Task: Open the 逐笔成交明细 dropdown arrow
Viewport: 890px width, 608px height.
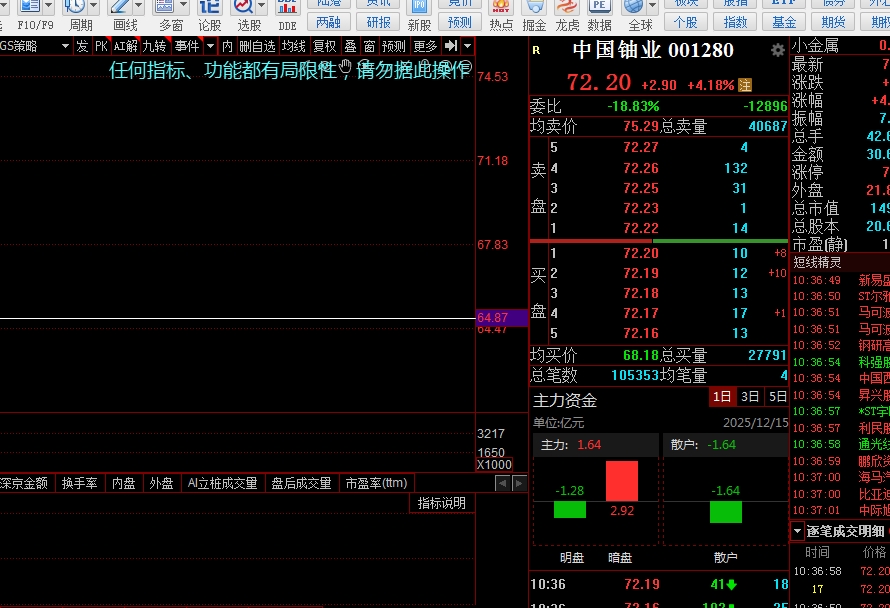Action: pos(797,531)
